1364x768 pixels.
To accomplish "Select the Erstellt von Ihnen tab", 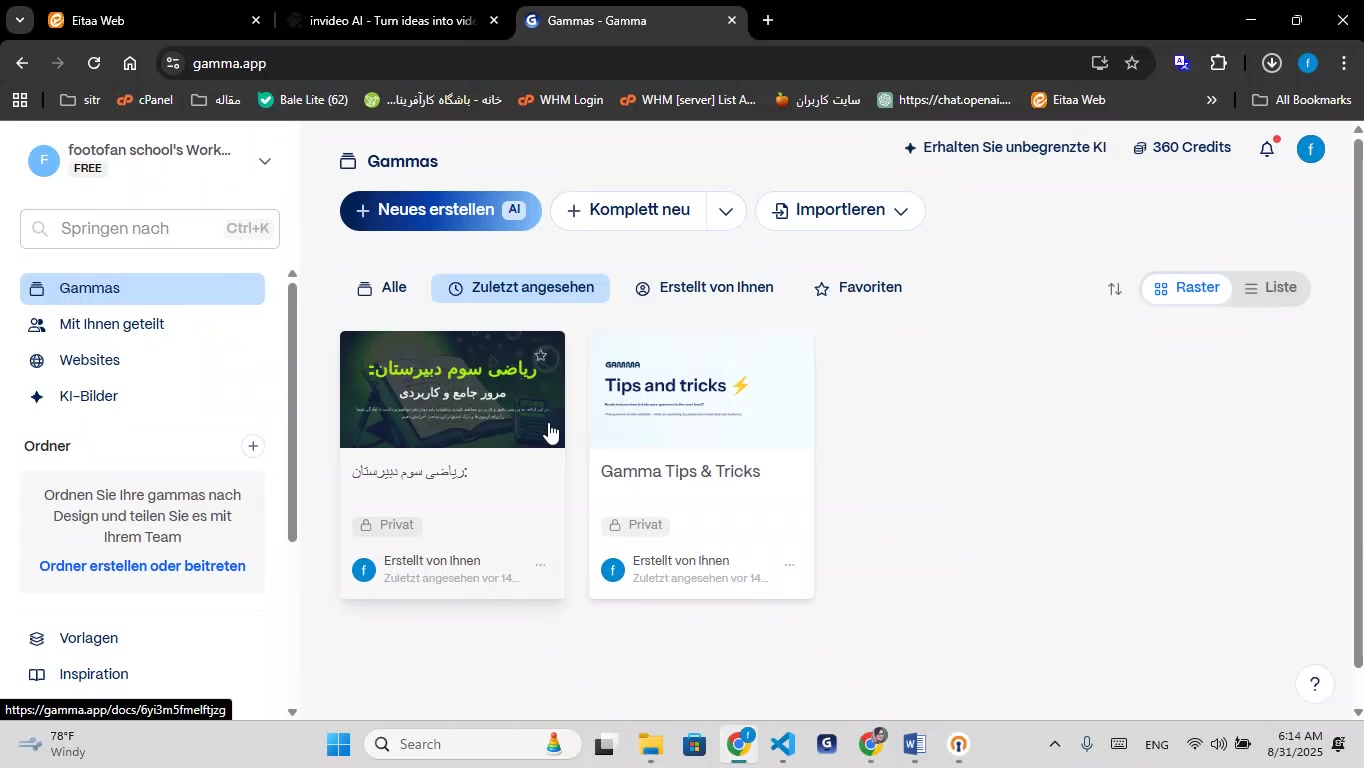I will point(705,288).
